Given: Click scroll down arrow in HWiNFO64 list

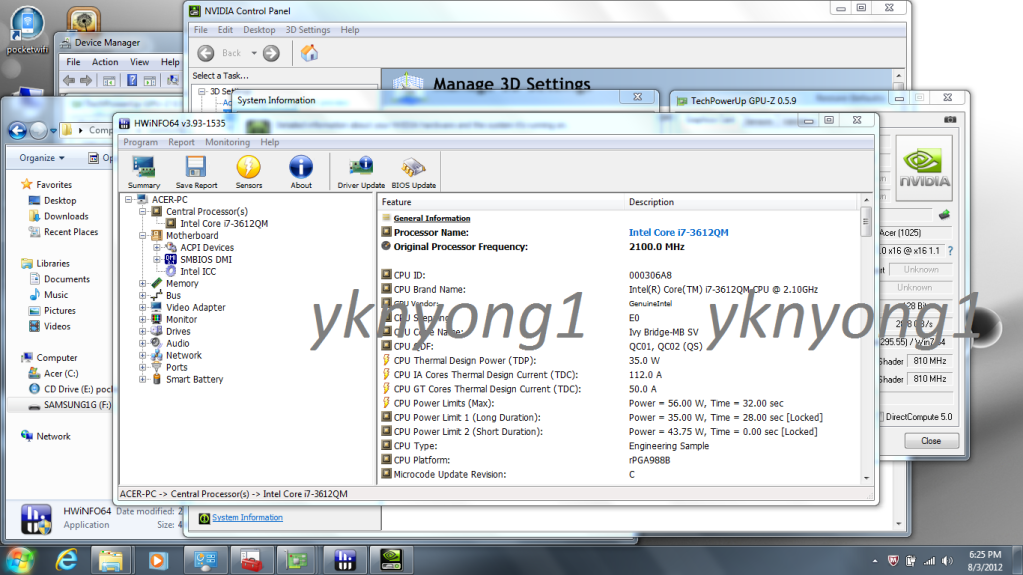Looking at the screenshot, I should (x=866, y=478).
